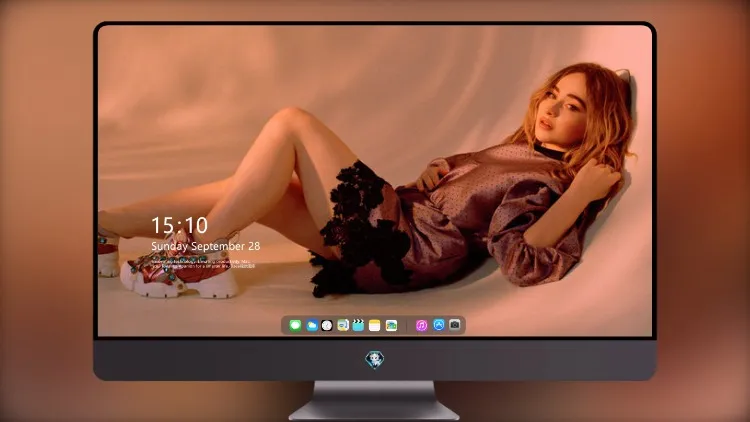Open the photo gallery app icon in the dock
Screen dimensions: 750x422
coord(391,325)
